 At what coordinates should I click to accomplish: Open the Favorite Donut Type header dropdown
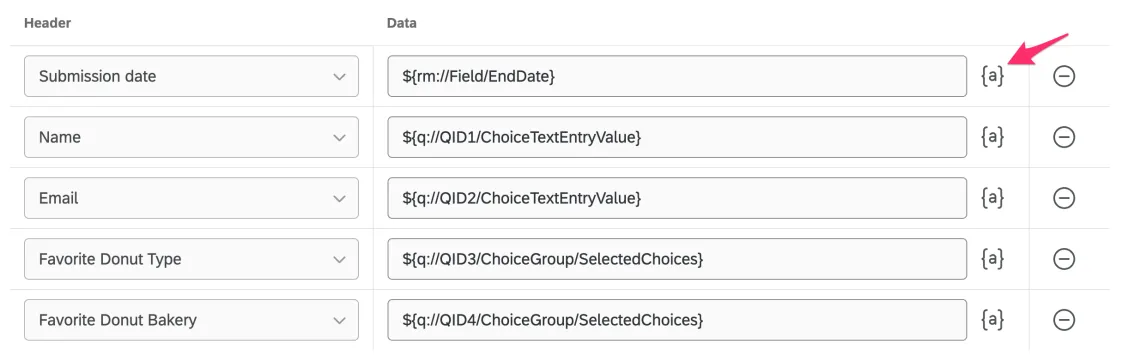click(x=191, y=259)
